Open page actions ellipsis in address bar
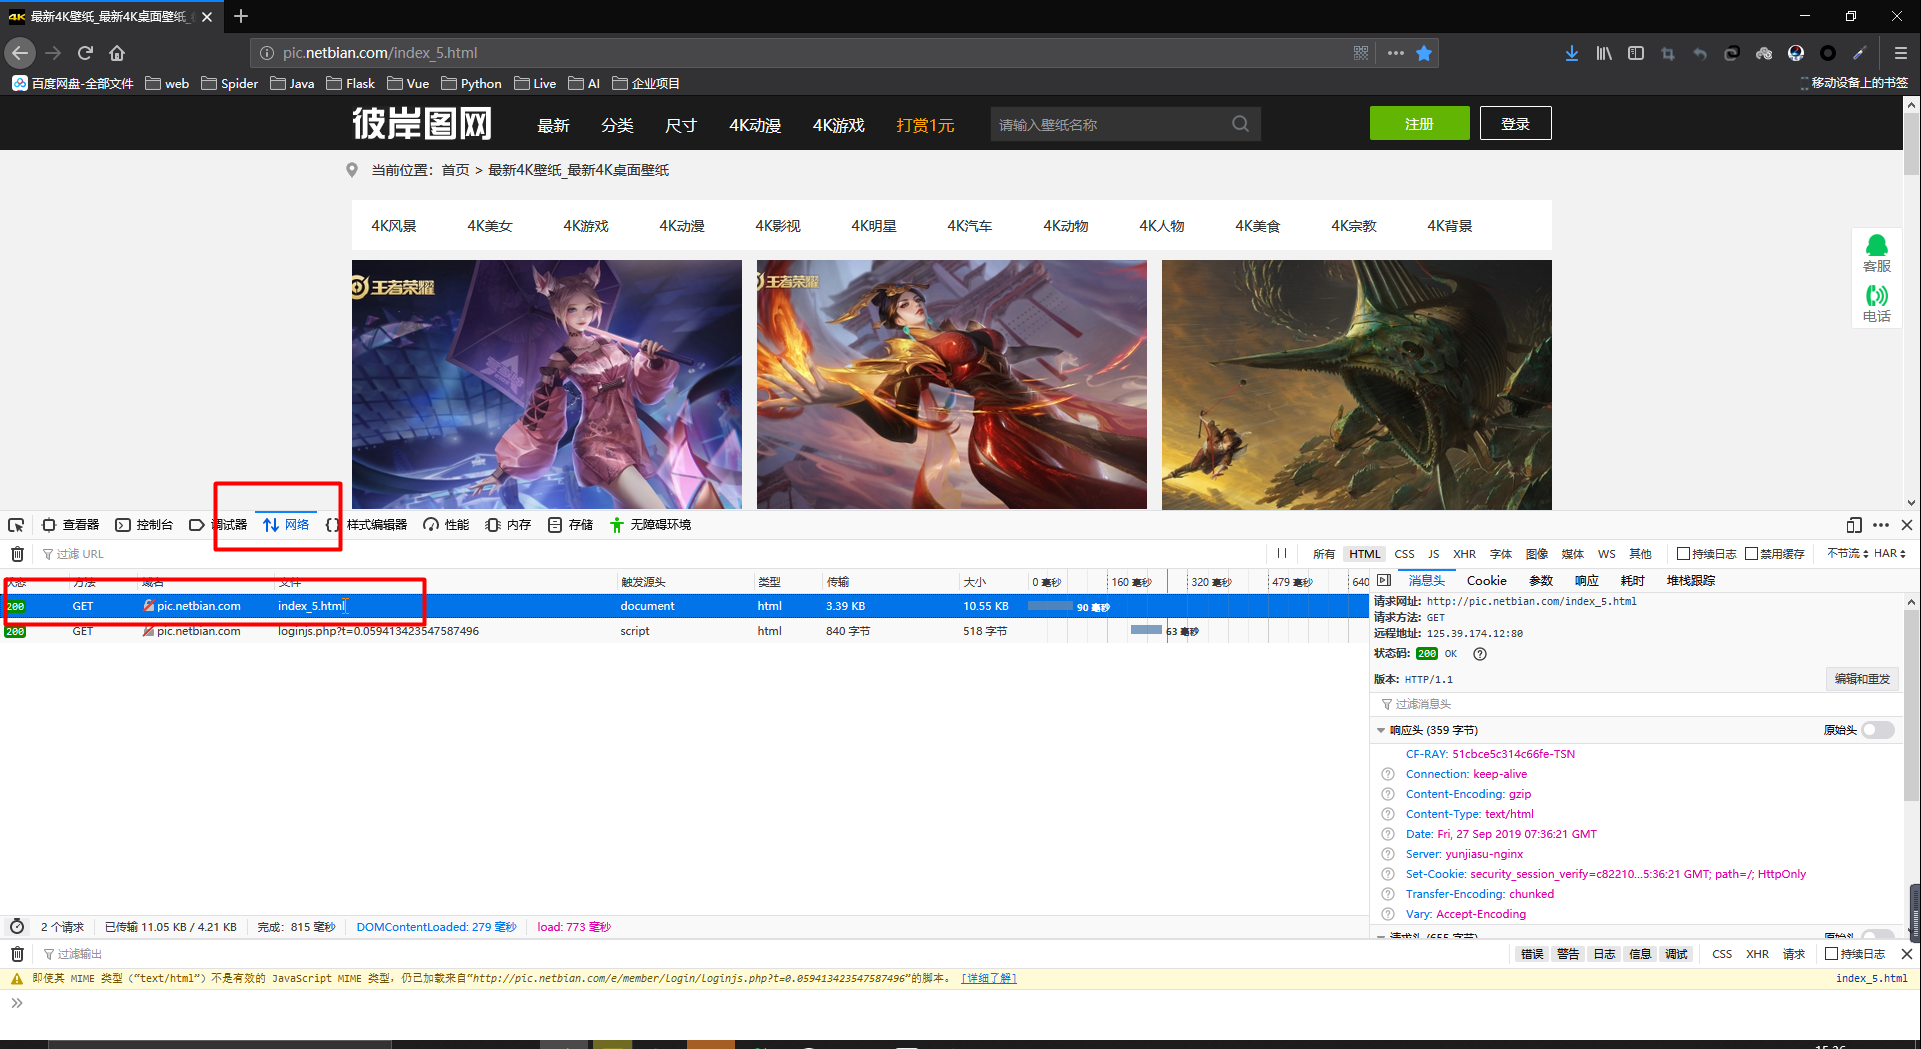Screen dimensions: 1921x1049 pyautogui.click(x=1396, y=53)
